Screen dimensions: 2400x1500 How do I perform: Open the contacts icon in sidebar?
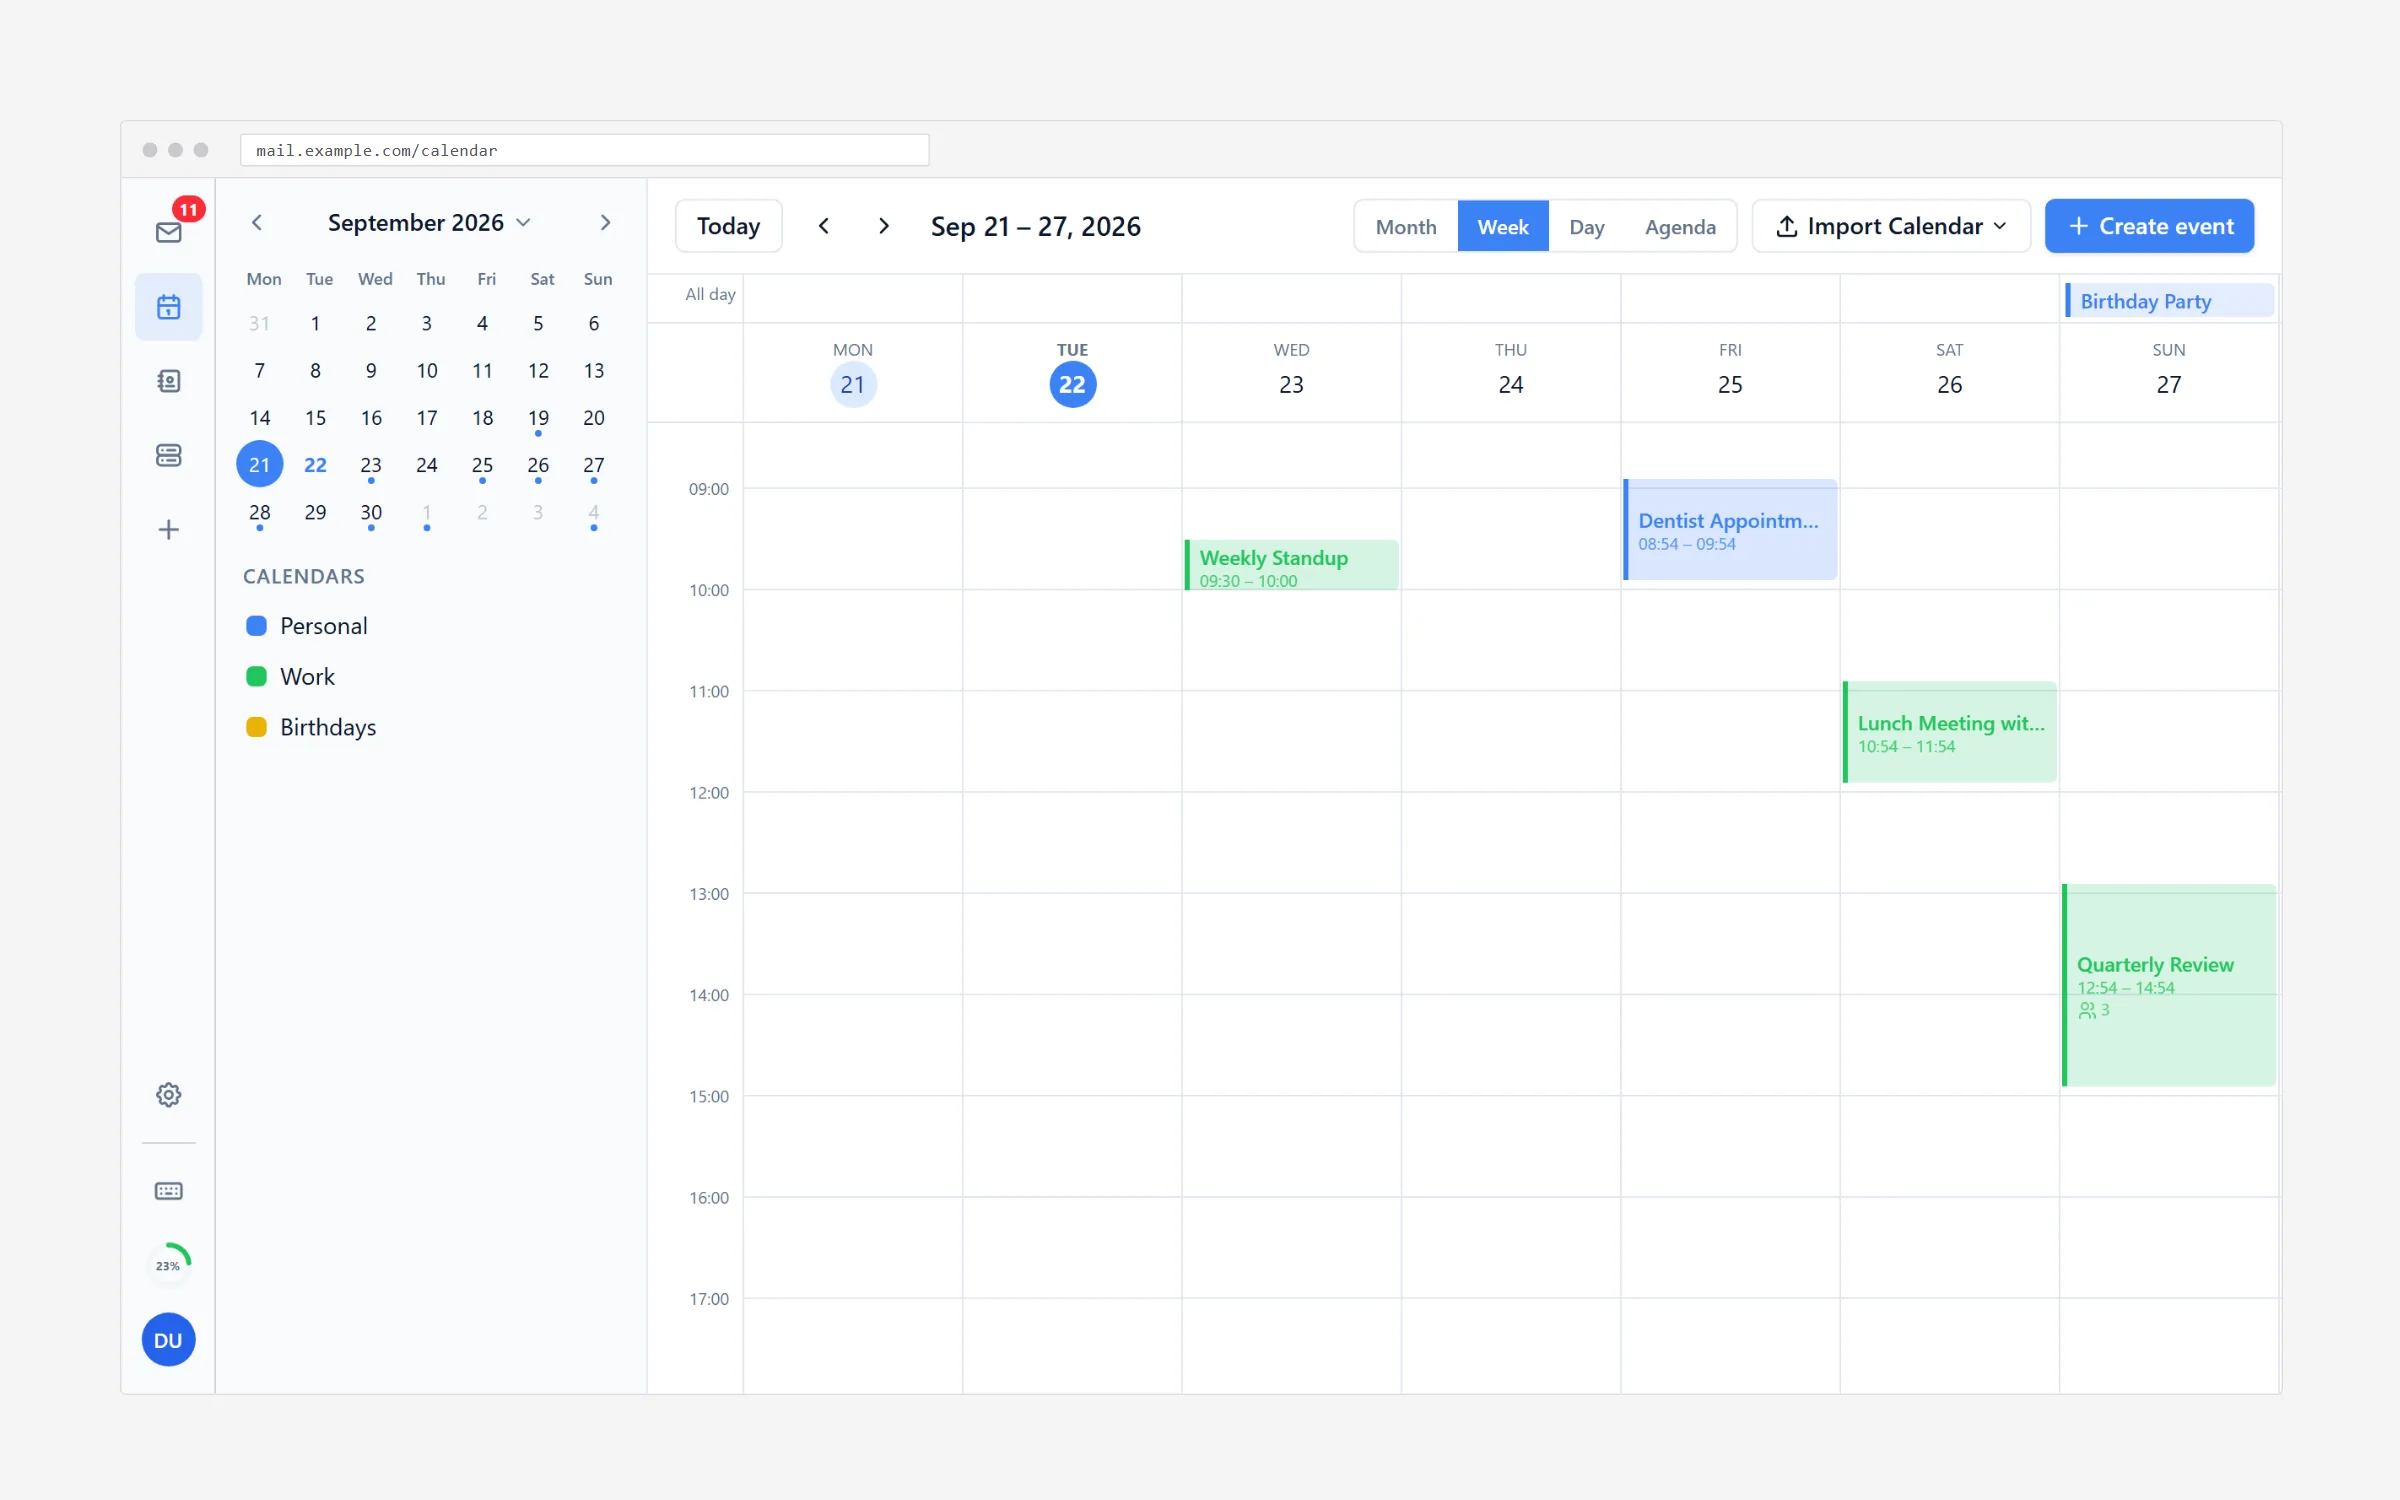[x=168, y=381]
